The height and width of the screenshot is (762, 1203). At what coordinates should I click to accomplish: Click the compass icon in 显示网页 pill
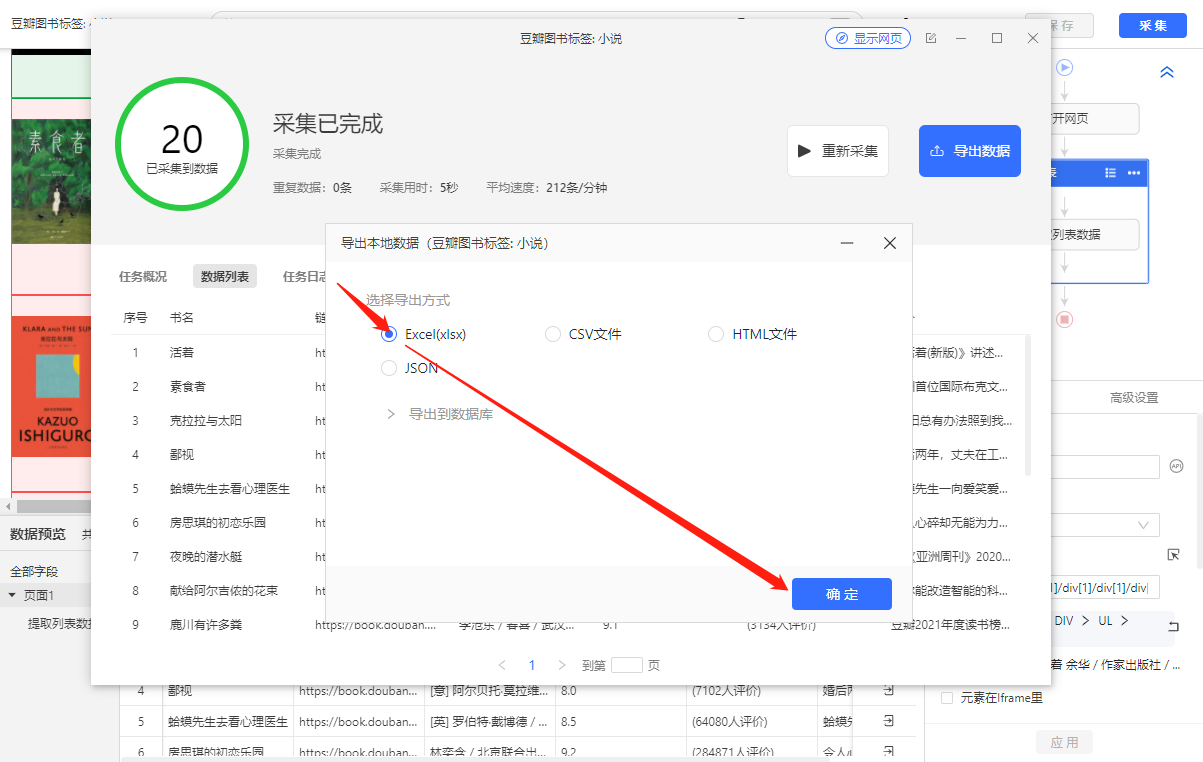pyautogui.click(x=840, y=38)
